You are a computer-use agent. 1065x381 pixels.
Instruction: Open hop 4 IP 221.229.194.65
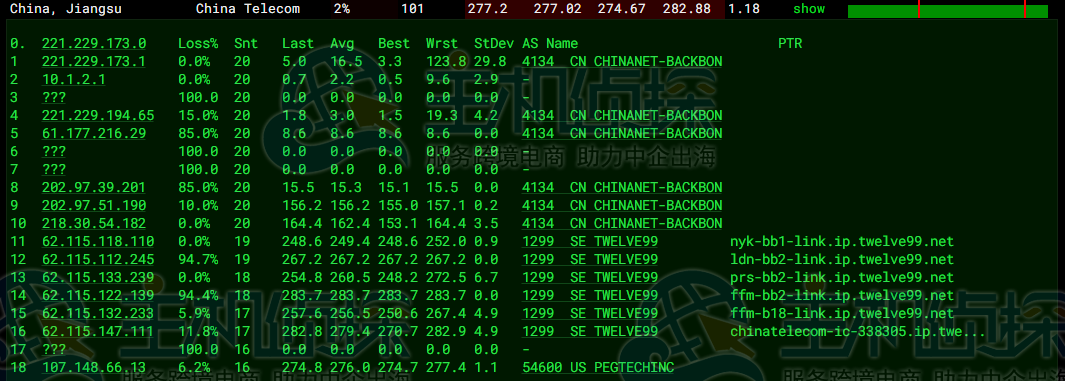tap(98, 115)
